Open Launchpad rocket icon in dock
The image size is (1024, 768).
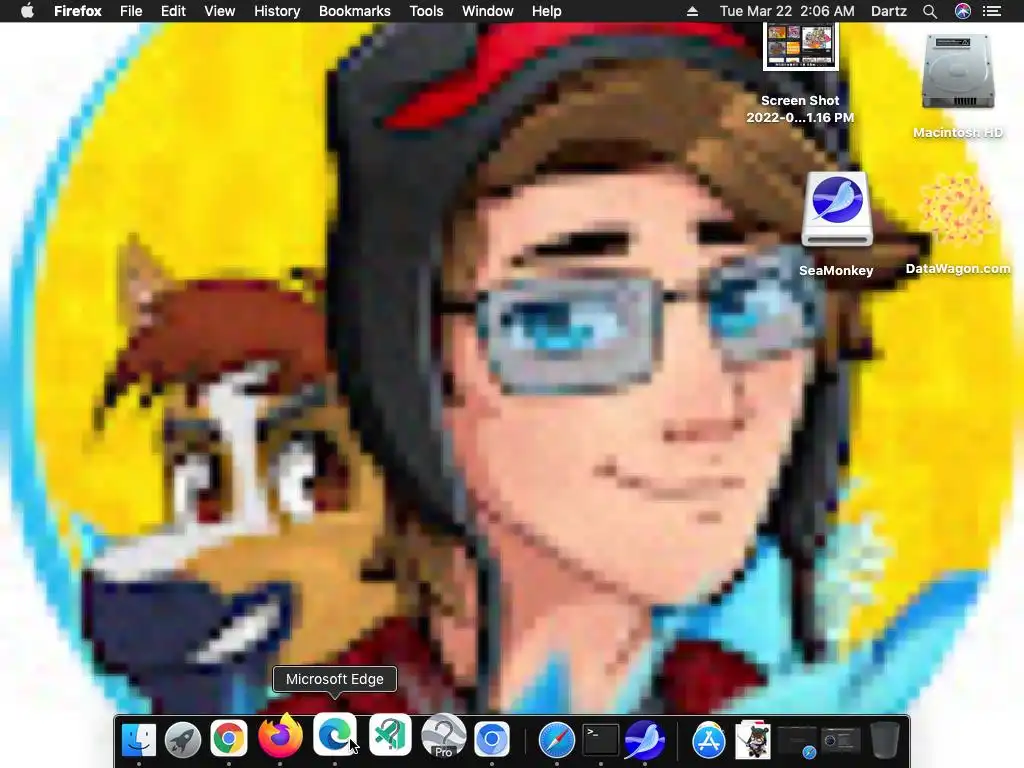coord(183,740)
